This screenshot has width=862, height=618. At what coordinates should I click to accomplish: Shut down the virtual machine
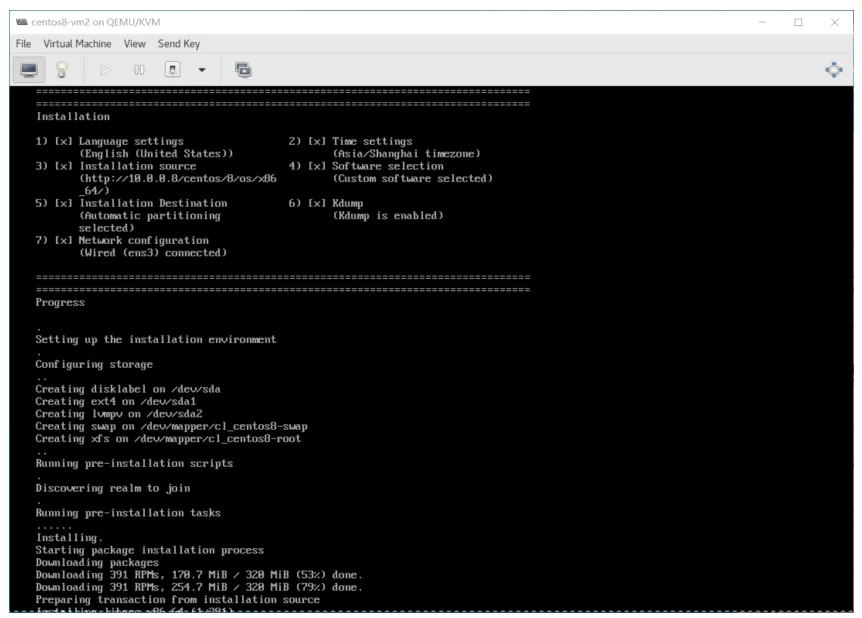point(173,70)
